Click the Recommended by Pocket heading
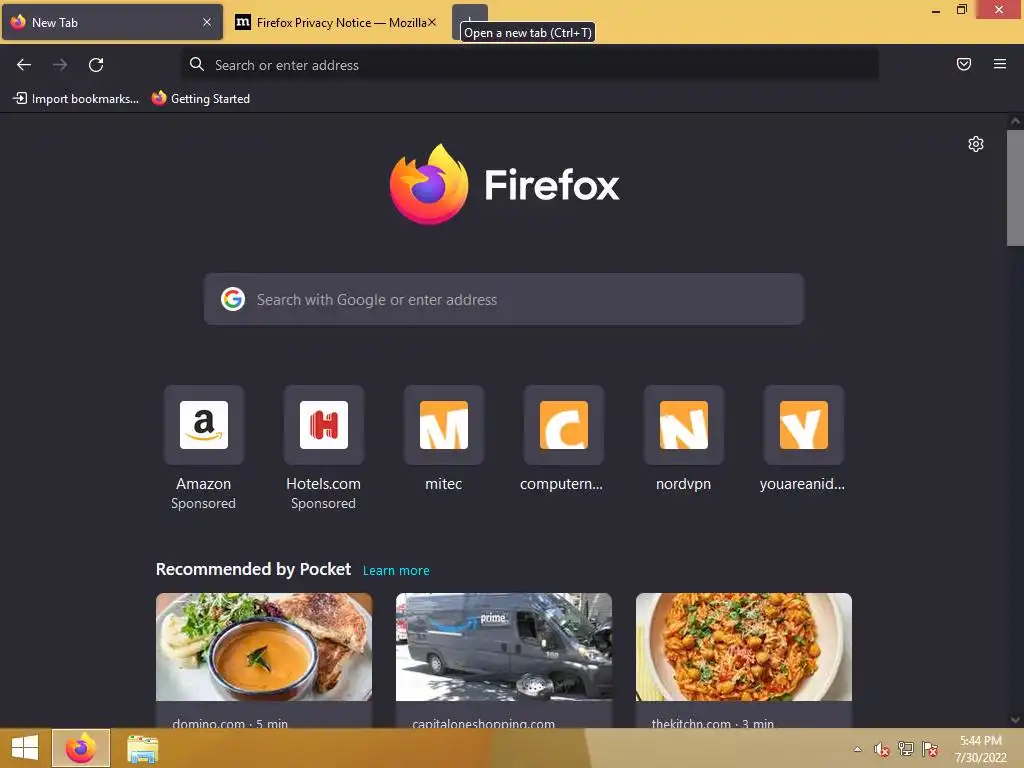The height and width of the screenshot is (768, 1024). 253,569
